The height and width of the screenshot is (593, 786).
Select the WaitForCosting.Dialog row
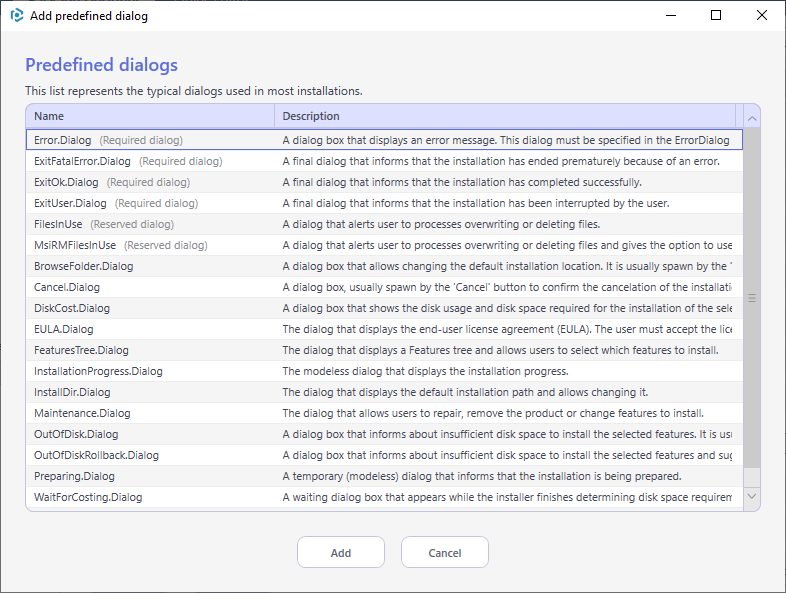click(x=384, y=498)
